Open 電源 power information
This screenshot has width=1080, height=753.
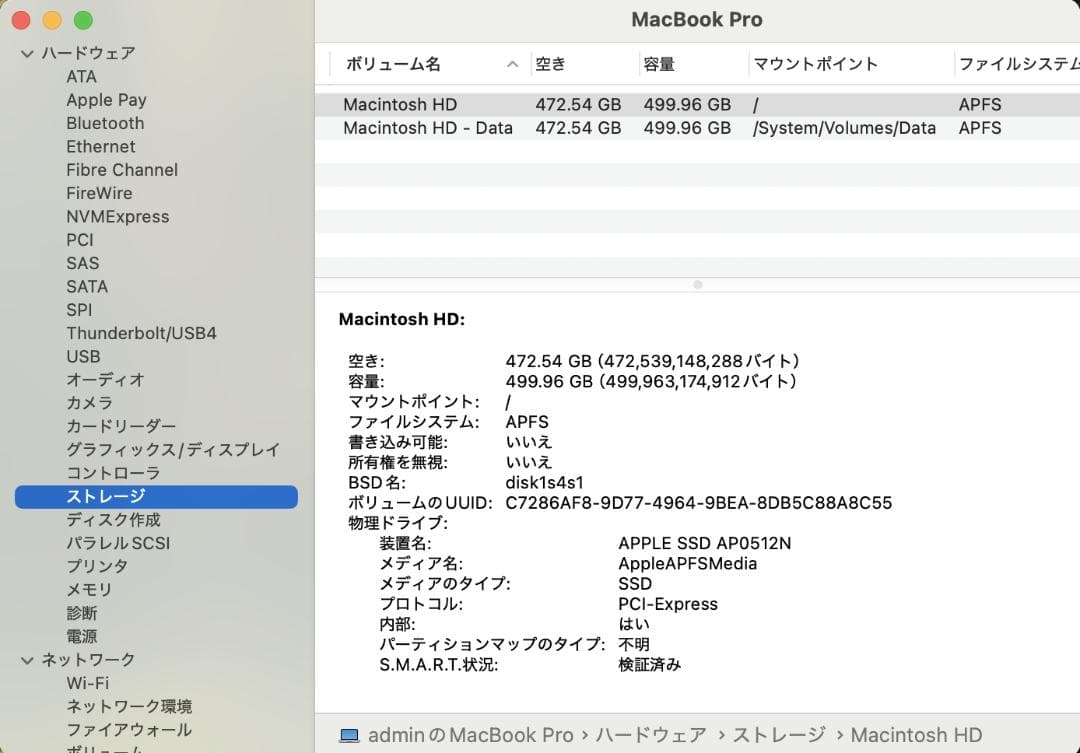coord(83,636)
